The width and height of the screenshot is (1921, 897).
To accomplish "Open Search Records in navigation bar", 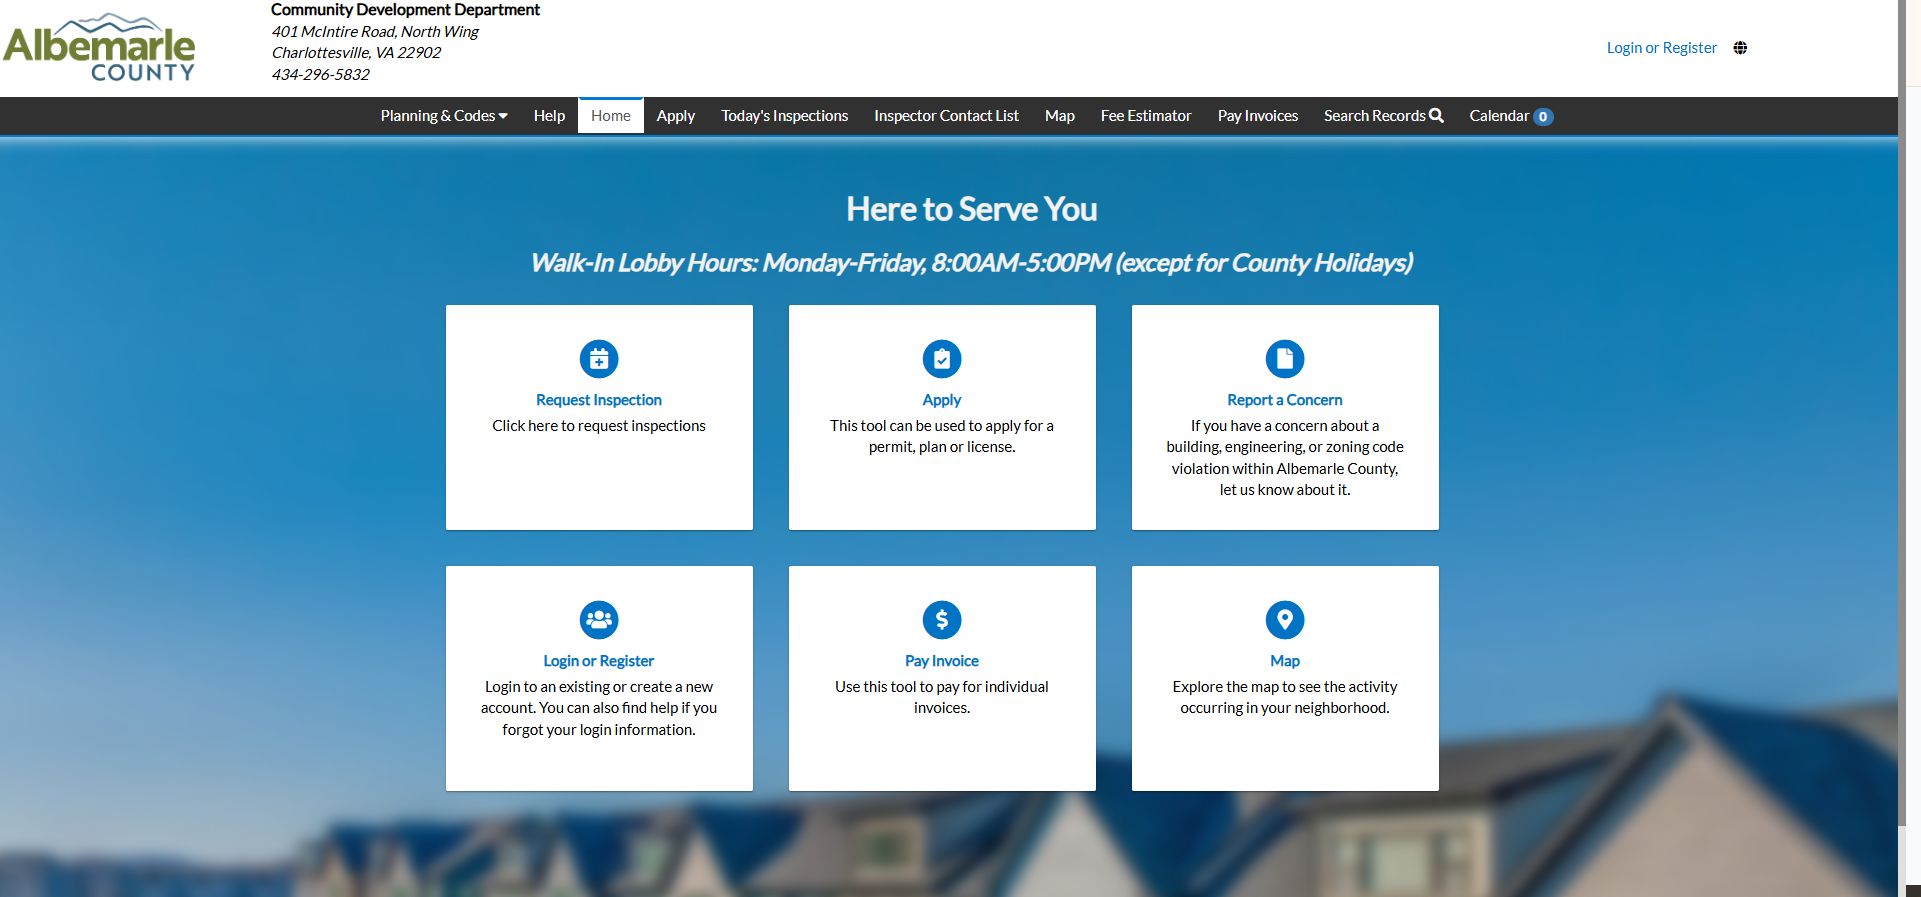I will (x=1383, y=116).
